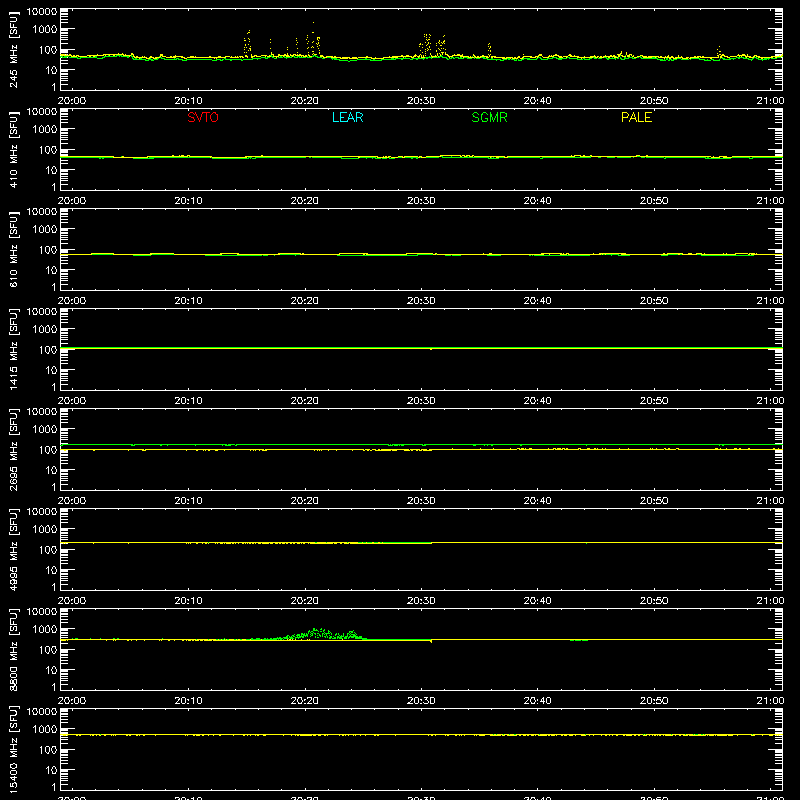Click the 410 MHz [SFU] axis title
Viewport: 800px width, 800px height.
13,149
